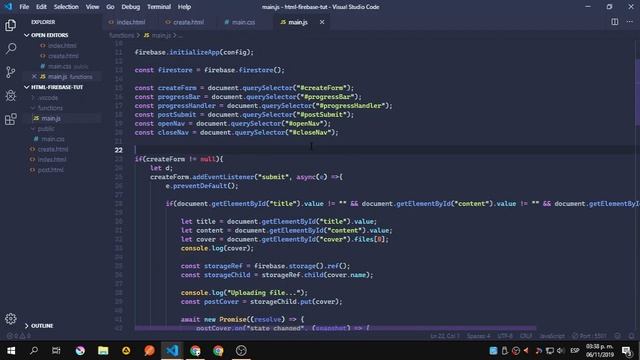The image size is (640, 360).
Task: Select index.html in Open Editors
Action: point(62,46)
